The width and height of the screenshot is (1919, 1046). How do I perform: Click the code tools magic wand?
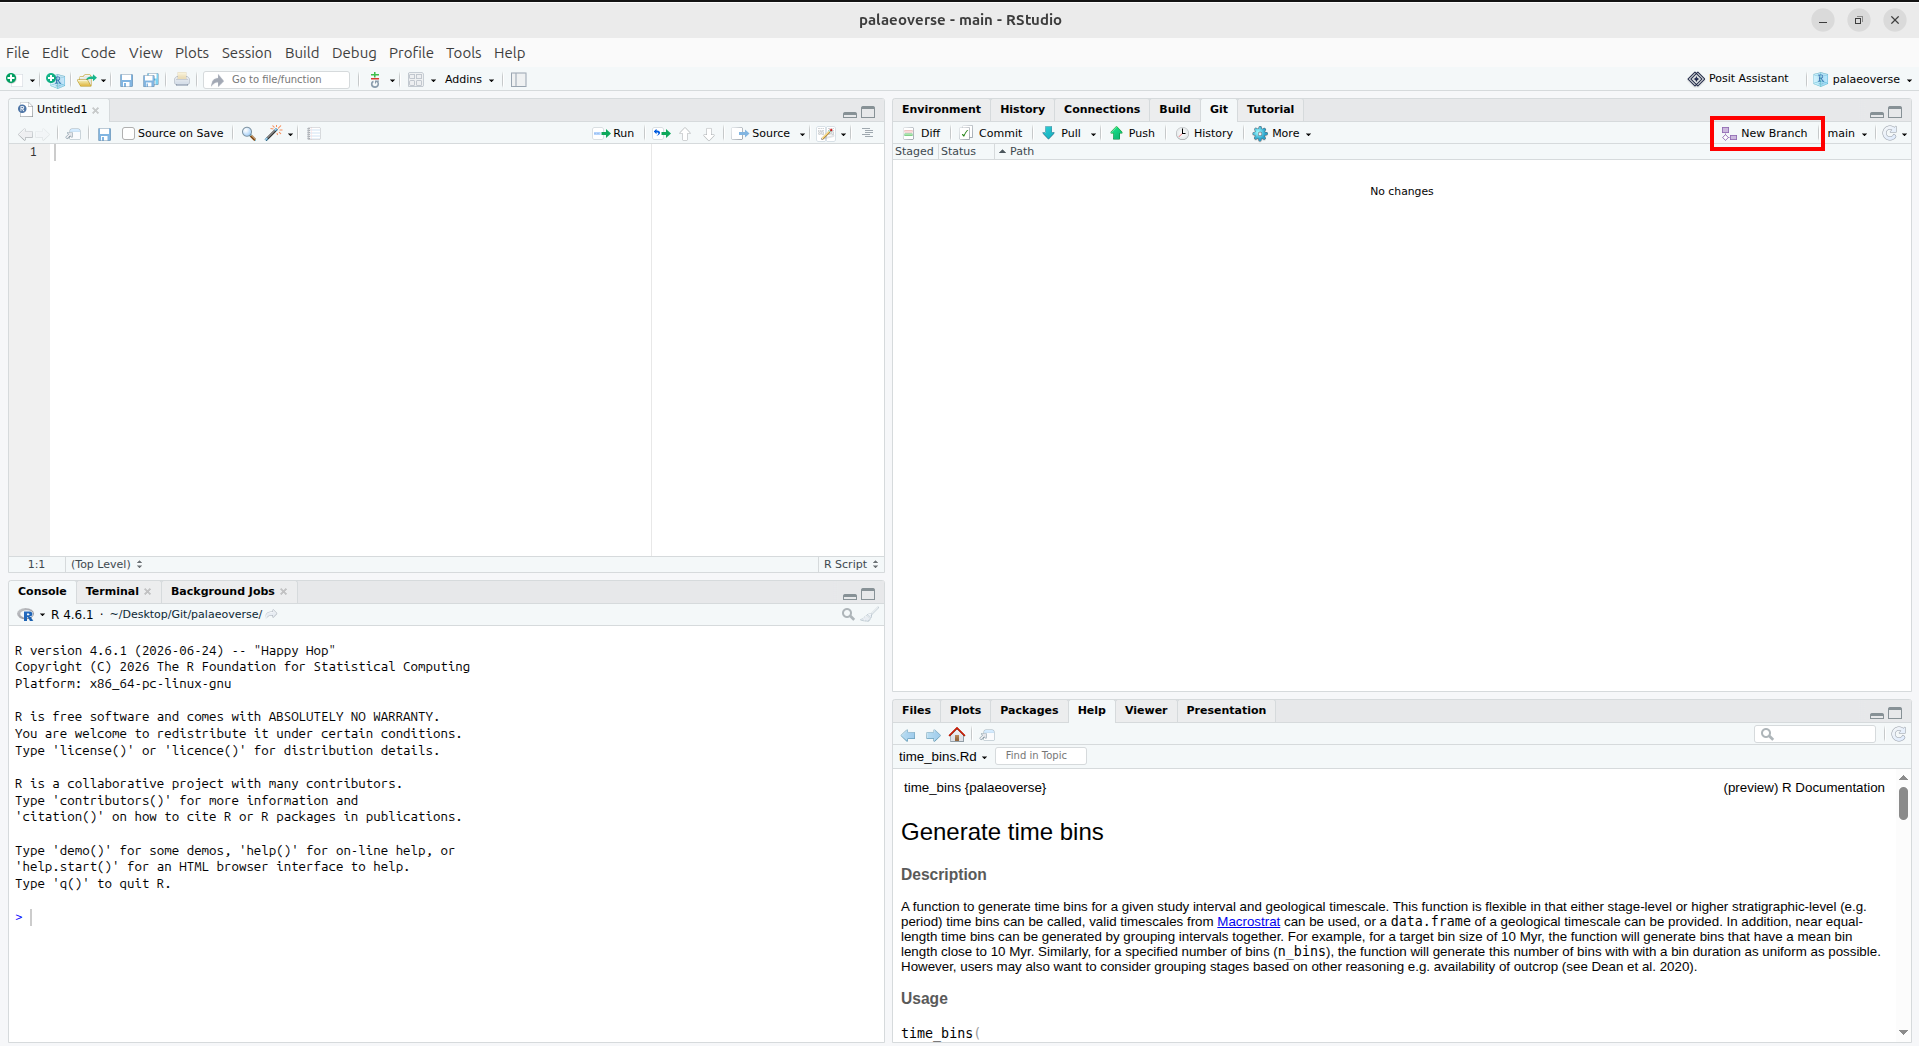[x=273, y=134]
